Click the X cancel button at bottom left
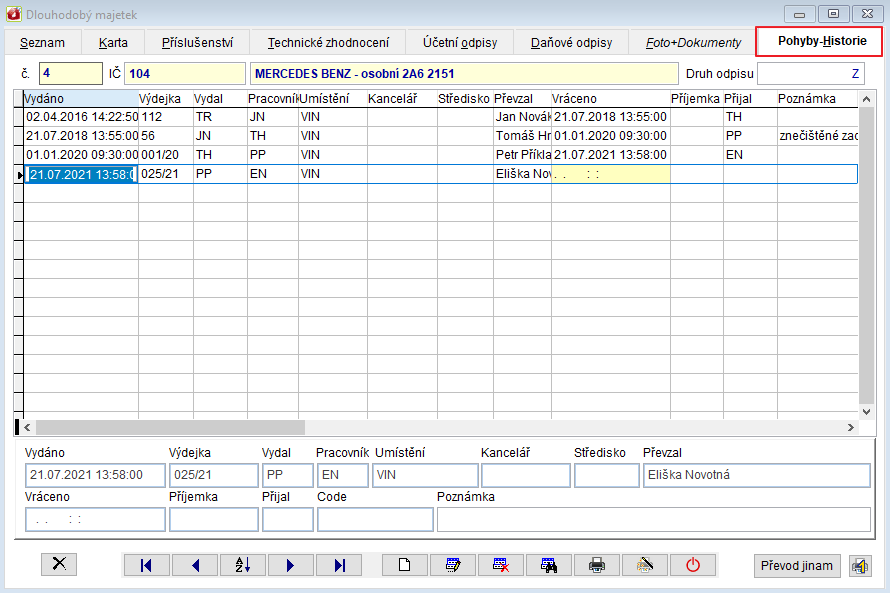The width and height of the screenshot is (890, 593). pos(59,564)
